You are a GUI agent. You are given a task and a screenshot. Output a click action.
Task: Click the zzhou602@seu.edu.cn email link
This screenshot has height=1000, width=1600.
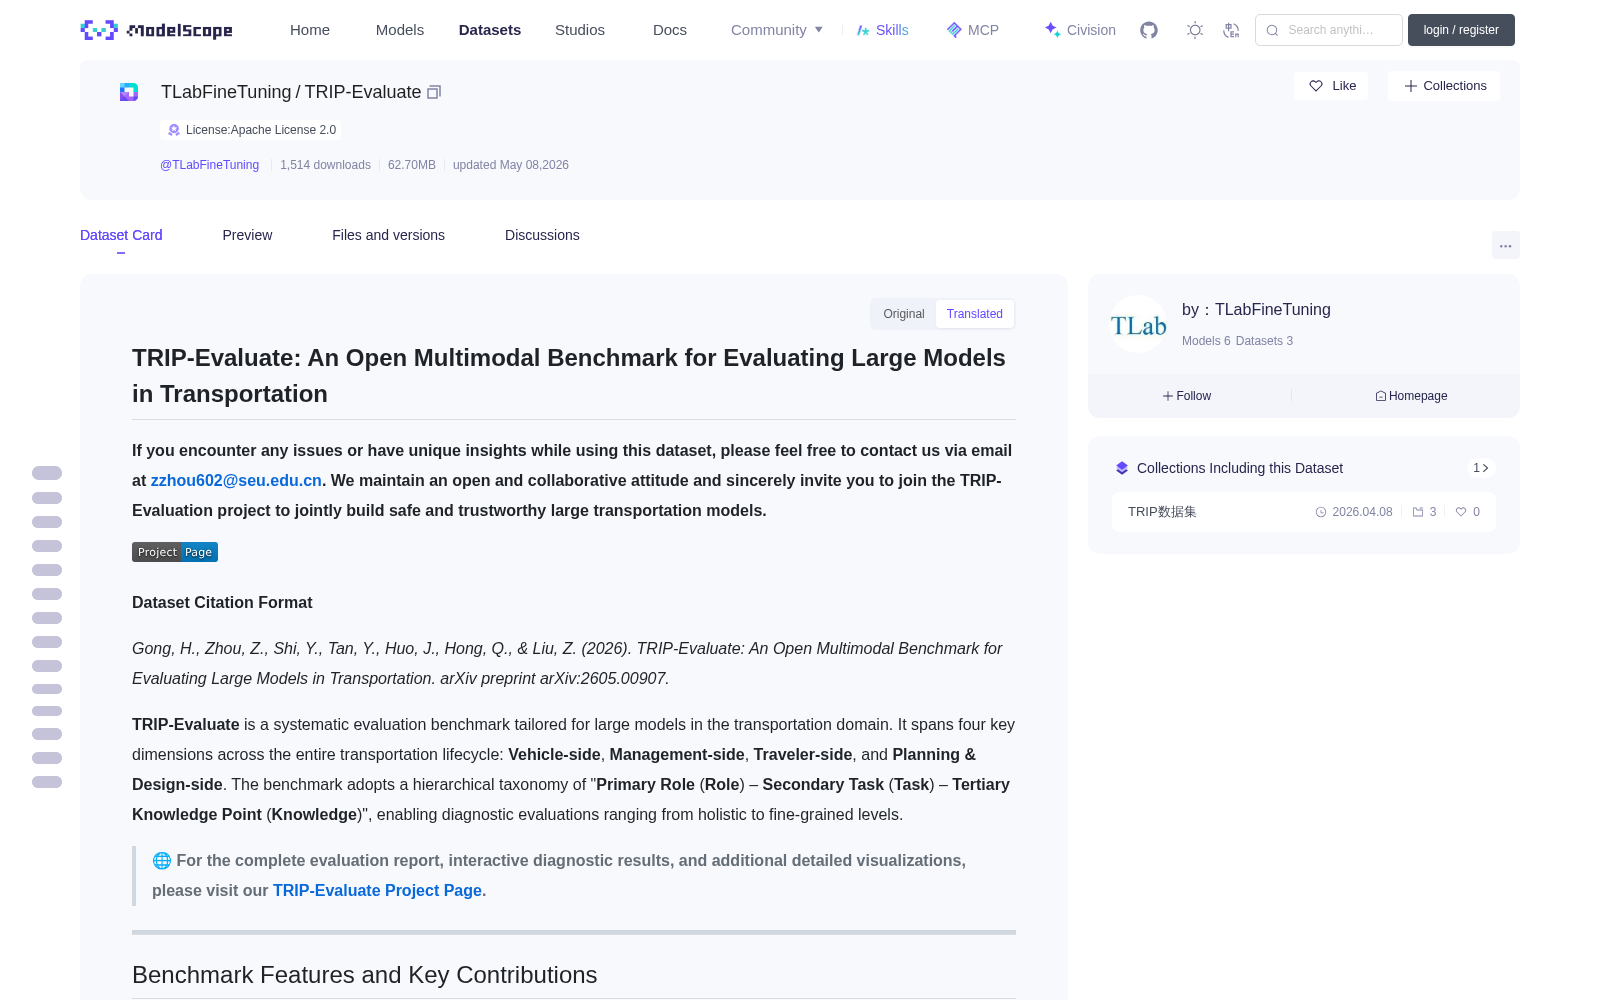pos(236,480)
